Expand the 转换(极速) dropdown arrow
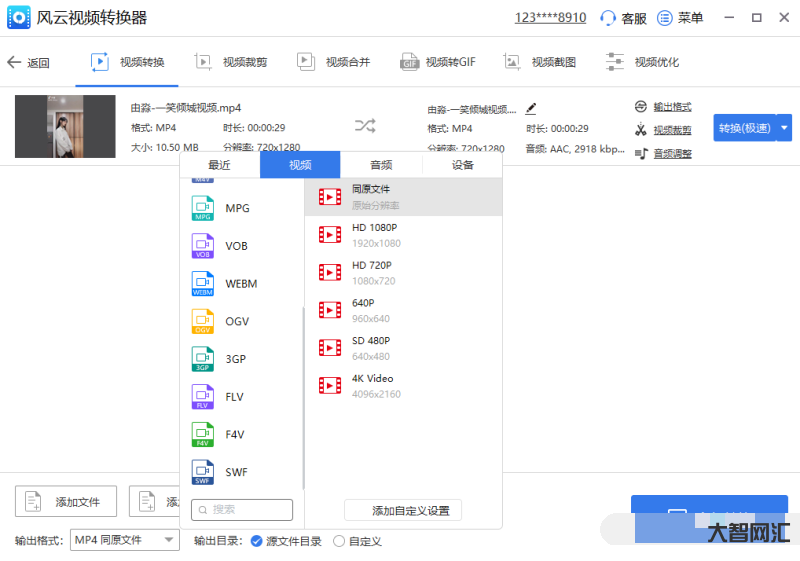800x561 pixels. click(x=784, y=127)
